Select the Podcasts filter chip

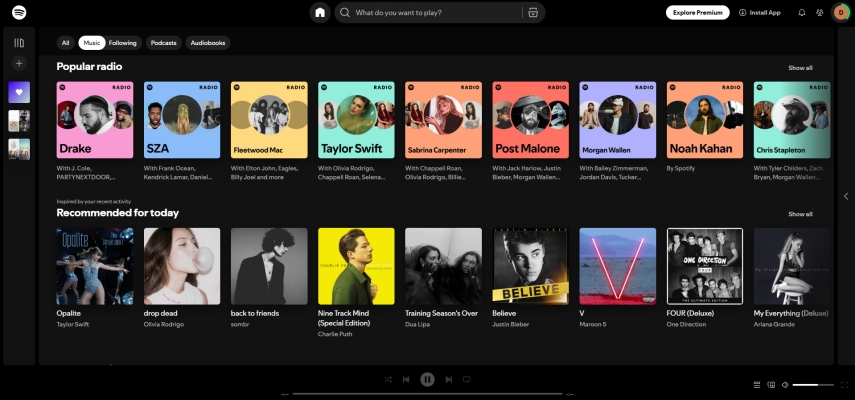(x=164, y=43)
